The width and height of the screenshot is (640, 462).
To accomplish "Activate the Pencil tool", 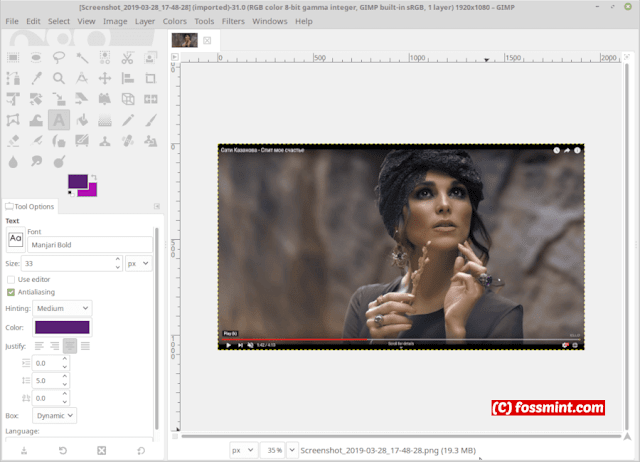I will [128, 120].
